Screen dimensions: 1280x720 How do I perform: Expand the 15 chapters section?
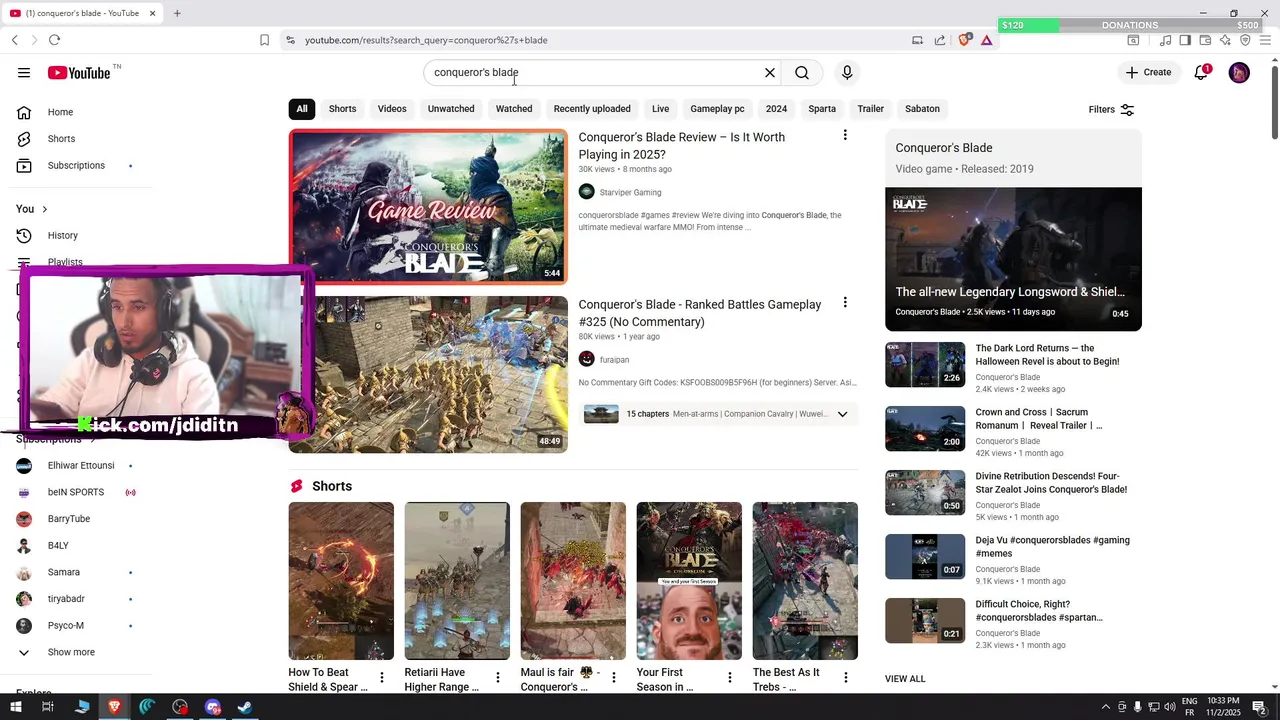coord(842,414)
